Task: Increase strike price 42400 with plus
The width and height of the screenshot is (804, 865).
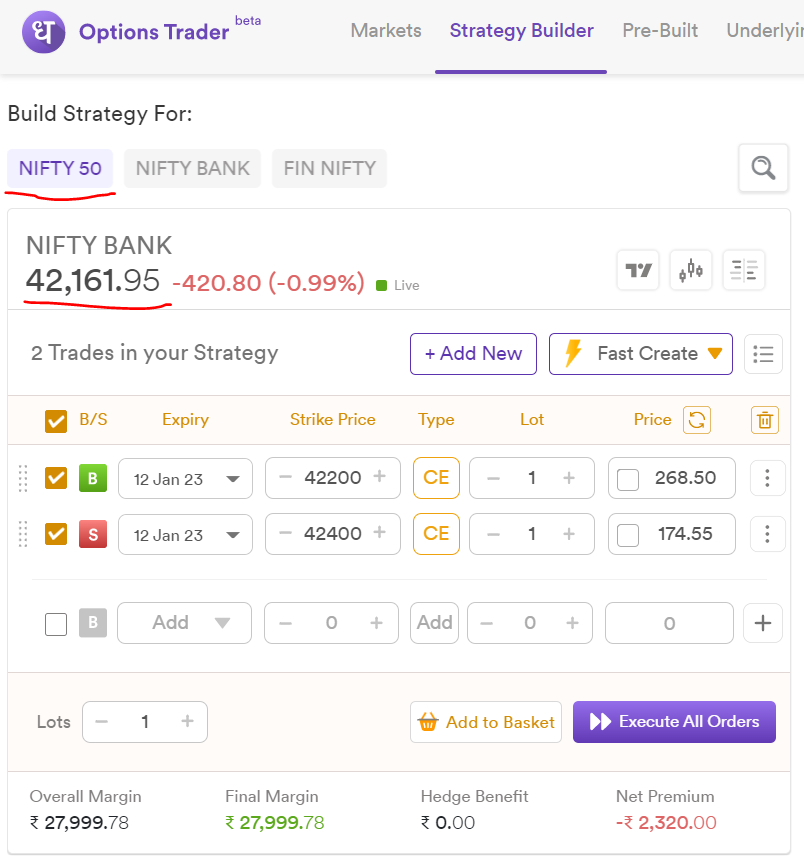Action: (x=380, y=533)
